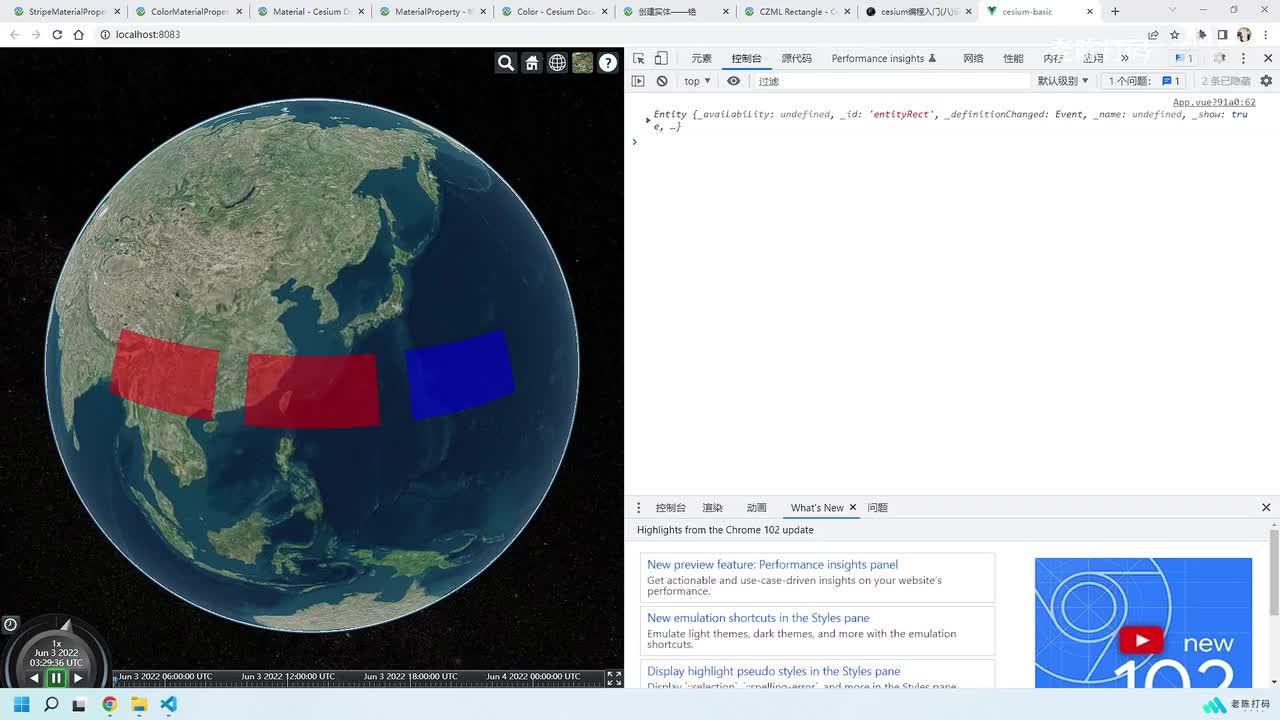Open the Cesium geocoder search
Screen dimensions: 1280x720
pos(506,63)
